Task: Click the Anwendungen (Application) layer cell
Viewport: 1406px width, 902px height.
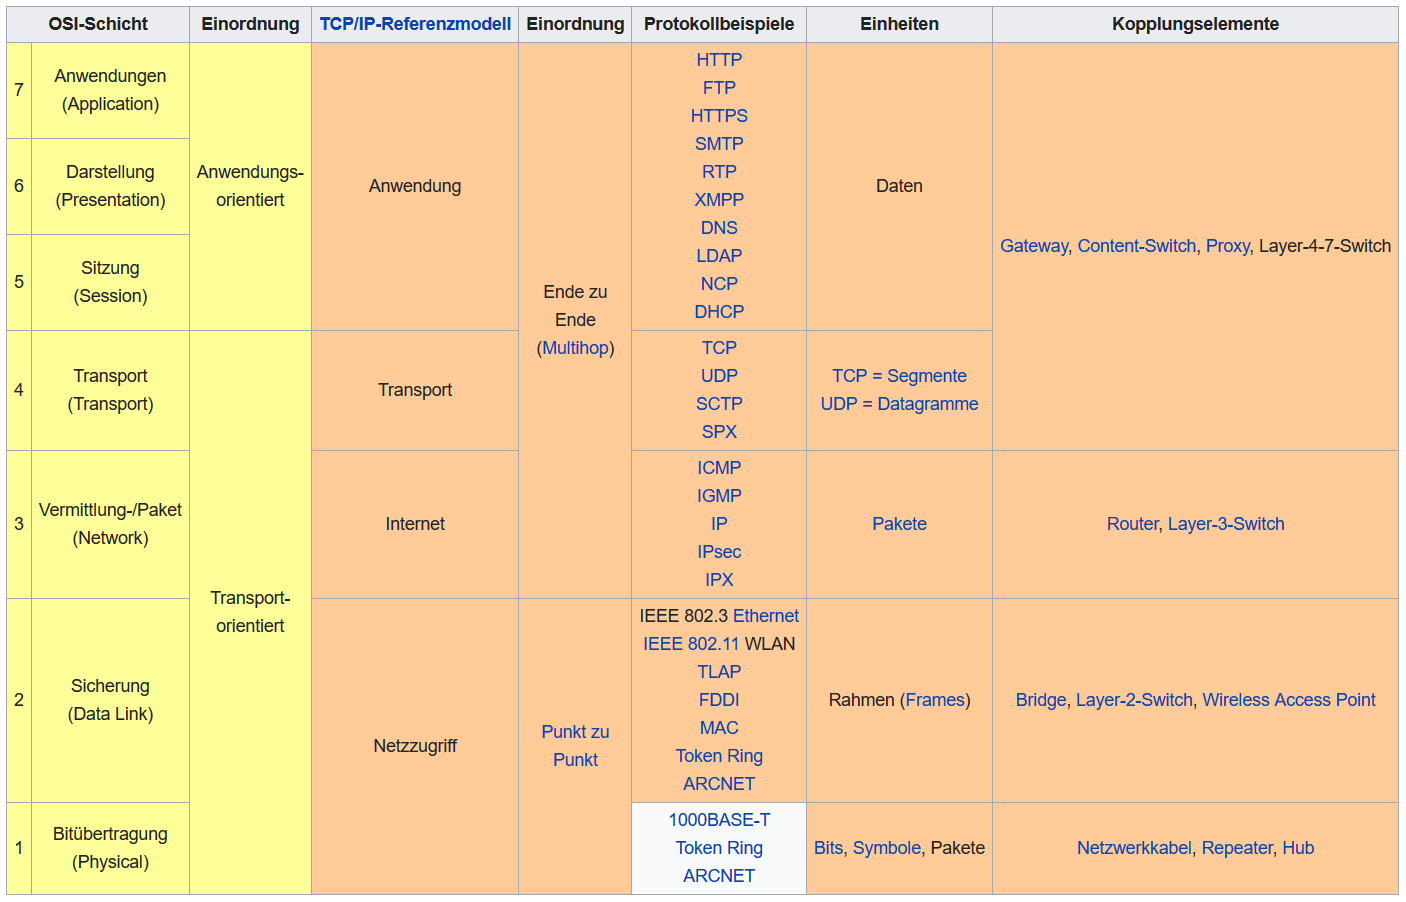Action: tap(110, 90)
